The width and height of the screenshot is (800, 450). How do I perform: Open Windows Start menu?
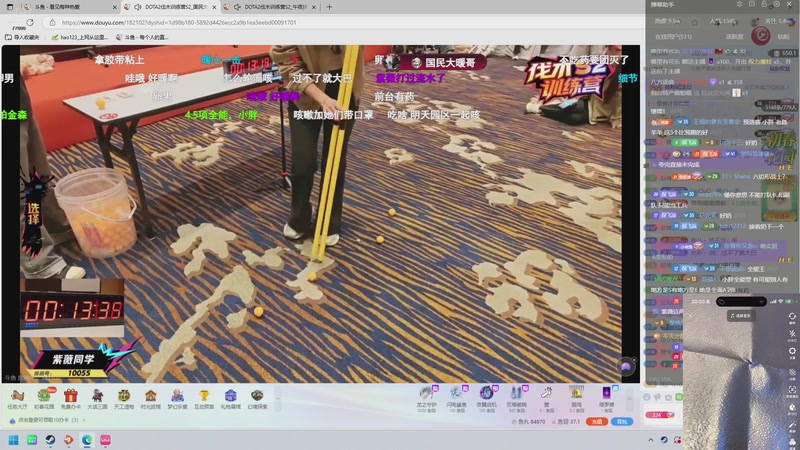pos(14,440)
